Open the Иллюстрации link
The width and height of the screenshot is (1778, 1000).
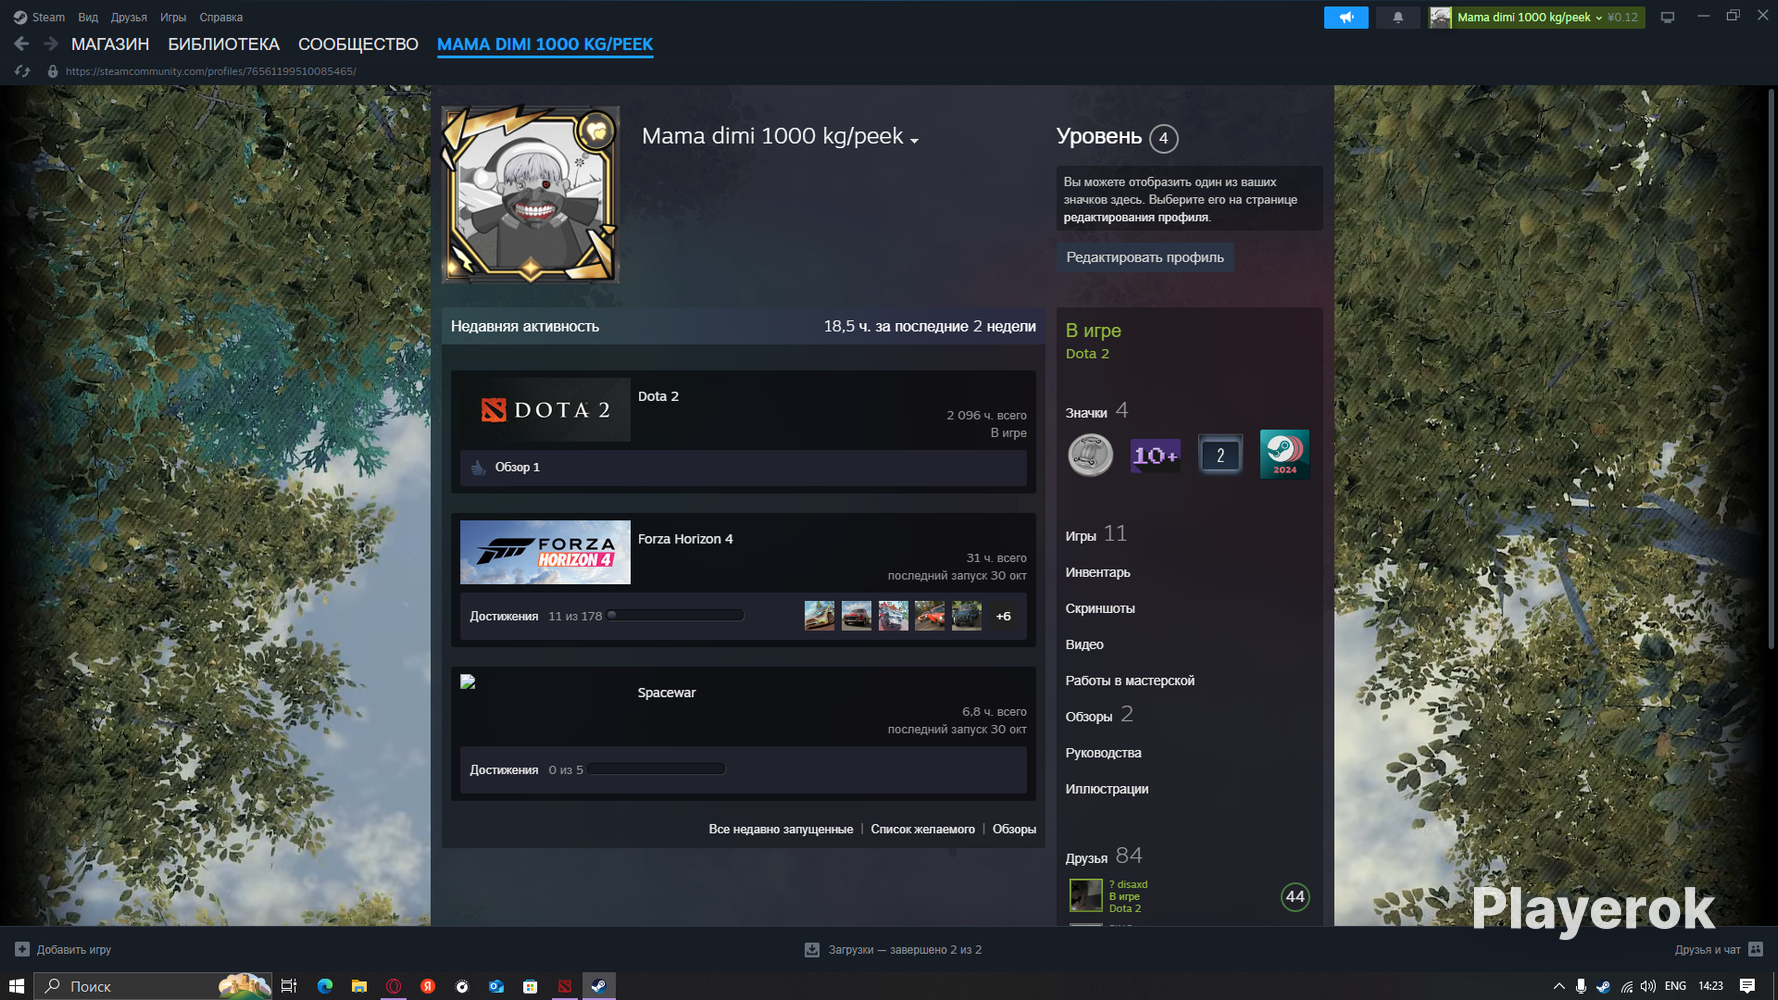pyautogui.click(x=1107, y=788)
